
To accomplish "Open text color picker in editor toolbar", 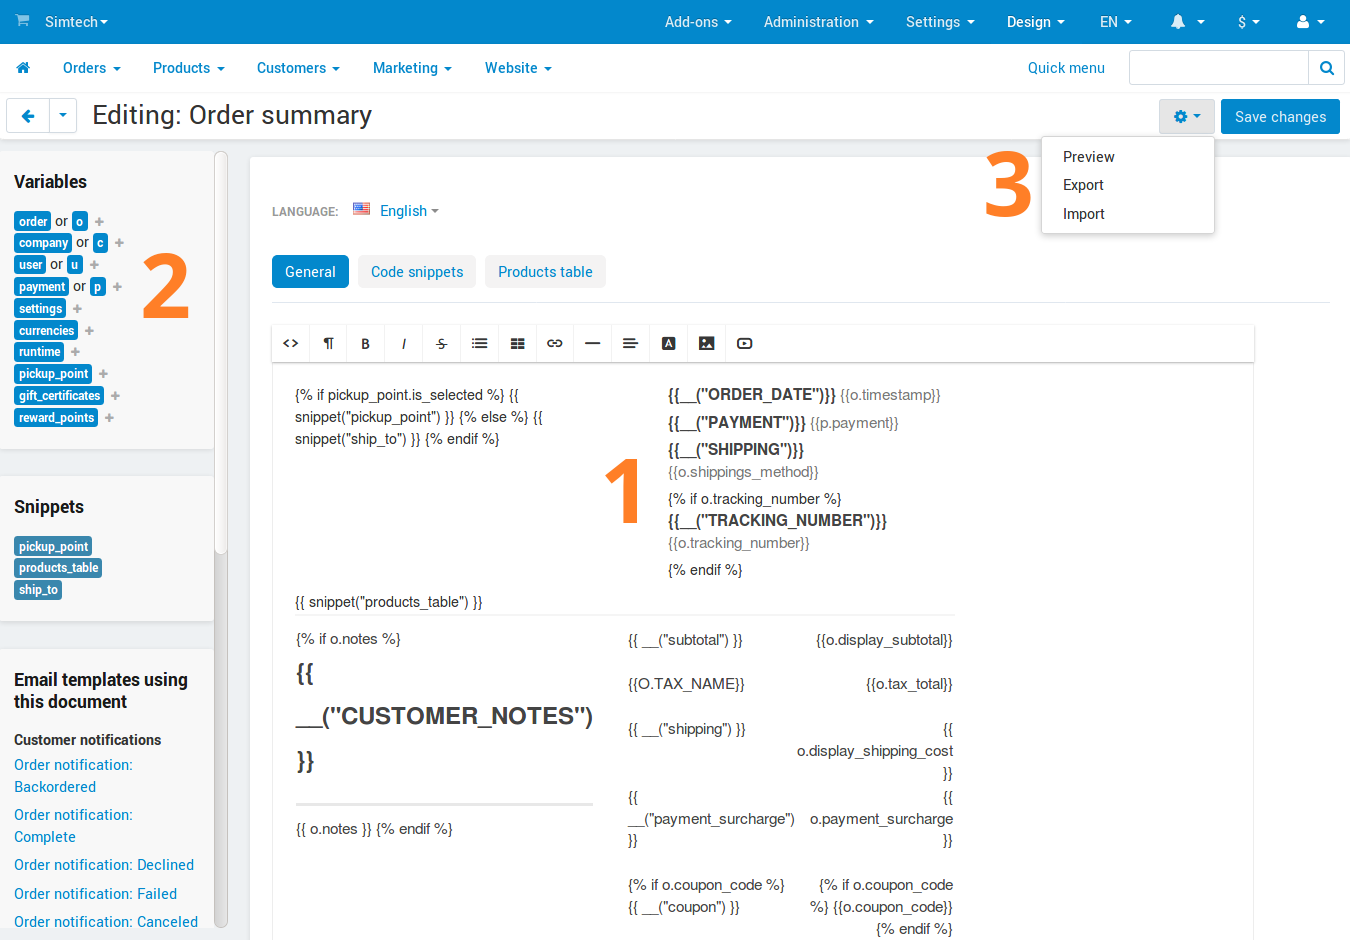I will 669,343.
